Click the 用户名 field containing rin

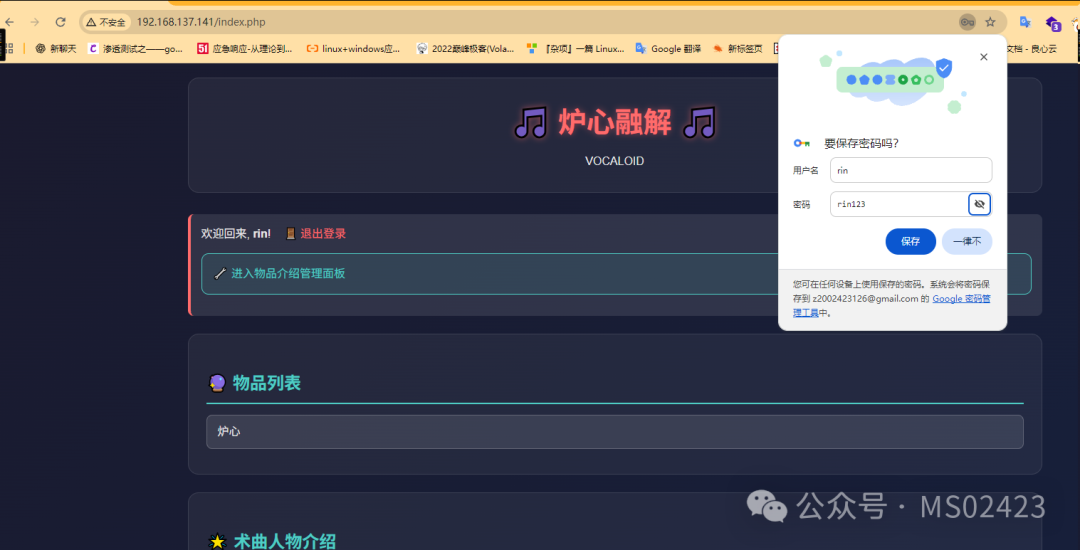(911, 170)
